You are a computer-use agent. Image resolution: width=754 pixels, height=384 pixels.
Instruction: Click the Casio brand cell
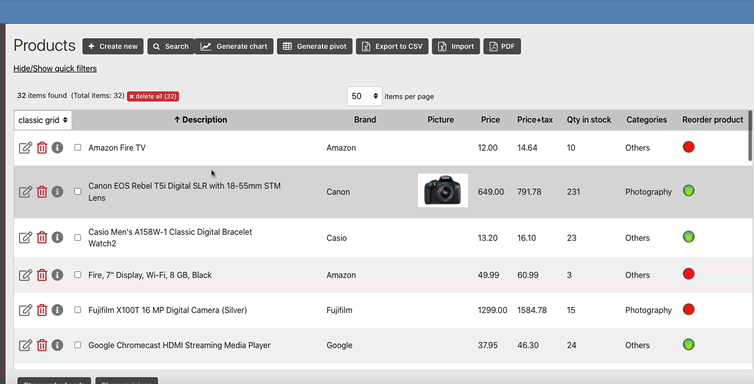tap(336, 238)
